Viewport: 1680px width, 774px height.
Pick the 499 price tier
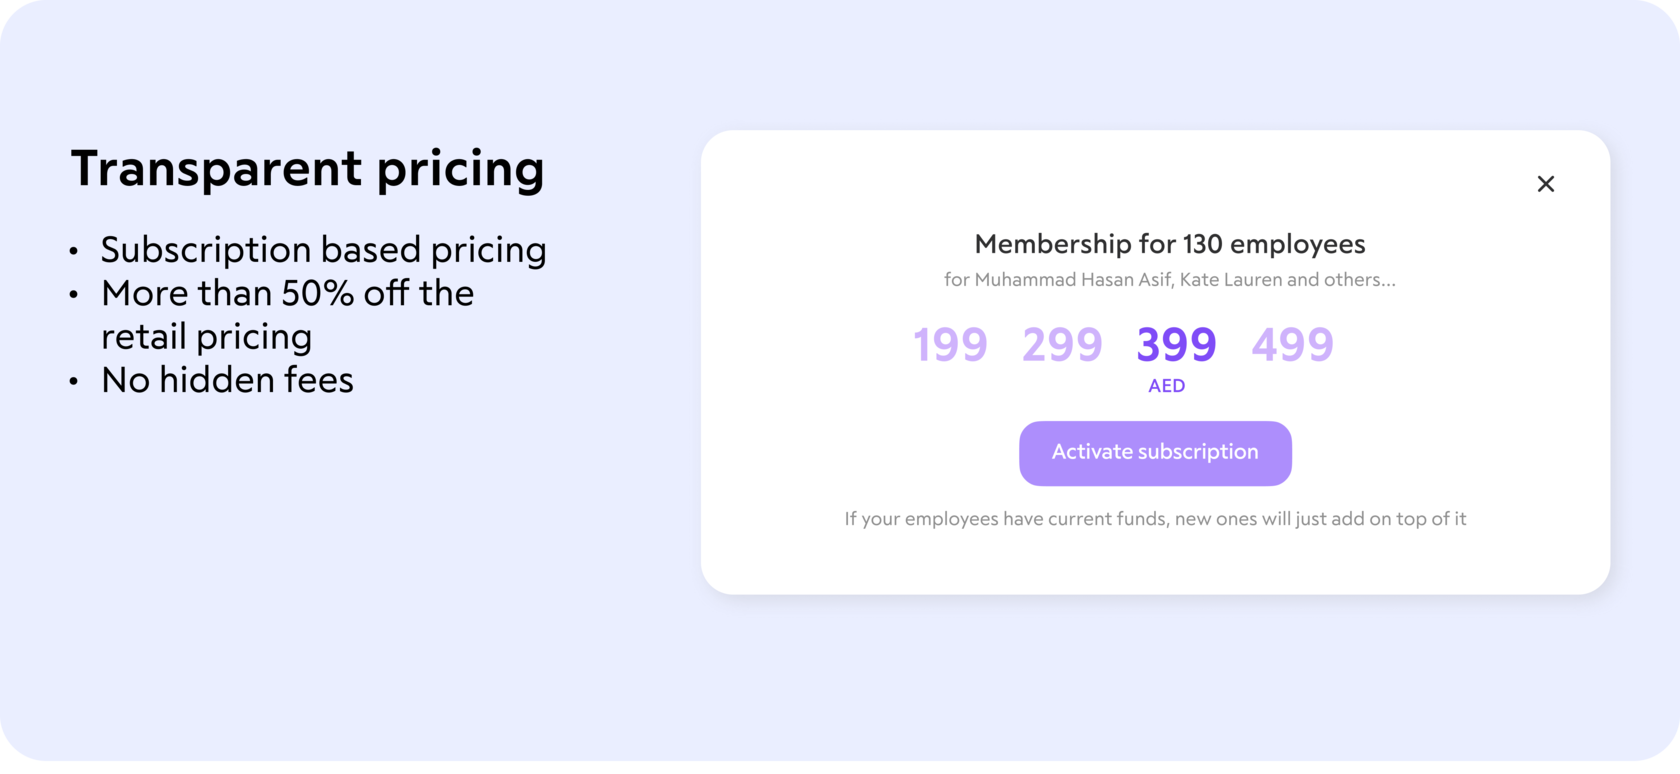[x=1292, y=345]
